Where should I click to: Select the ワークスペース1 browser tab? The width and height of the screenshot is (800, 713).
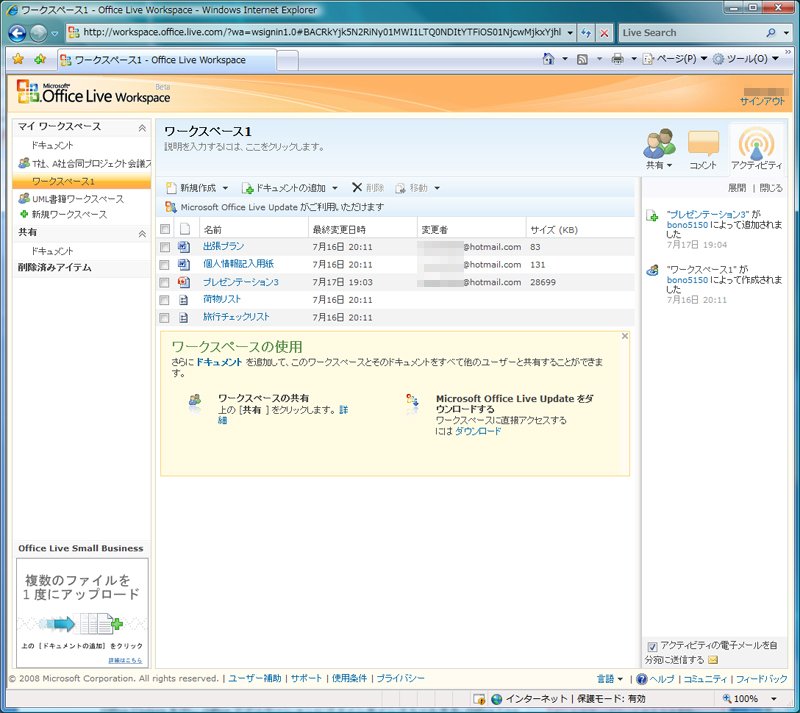166,60
